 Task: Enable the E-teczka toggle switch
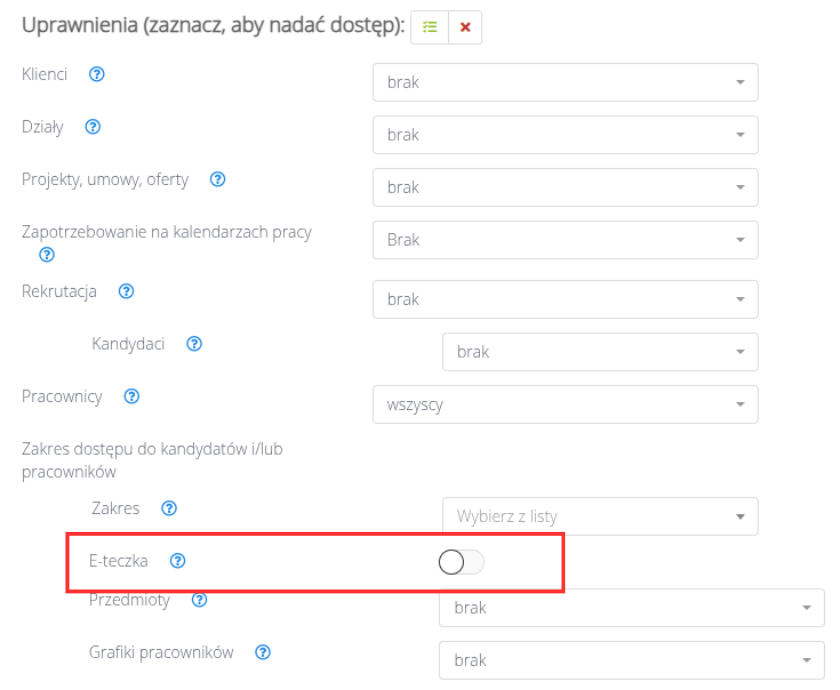click(461, 562)
